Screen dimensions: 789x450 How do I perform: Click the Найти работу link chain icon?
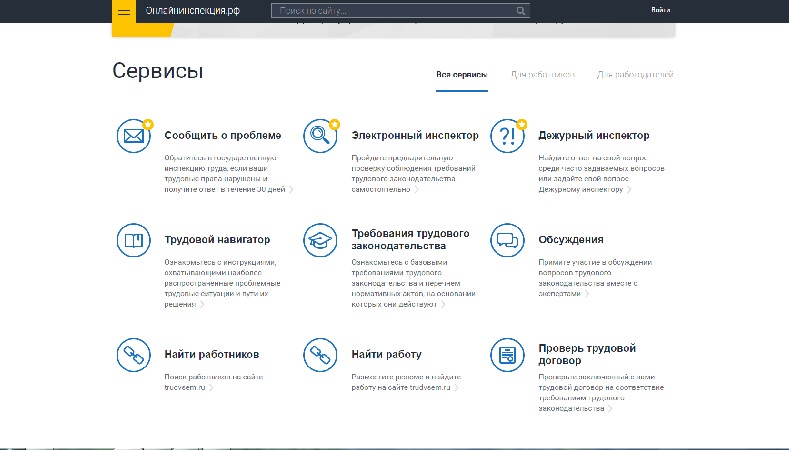point(320,355)
